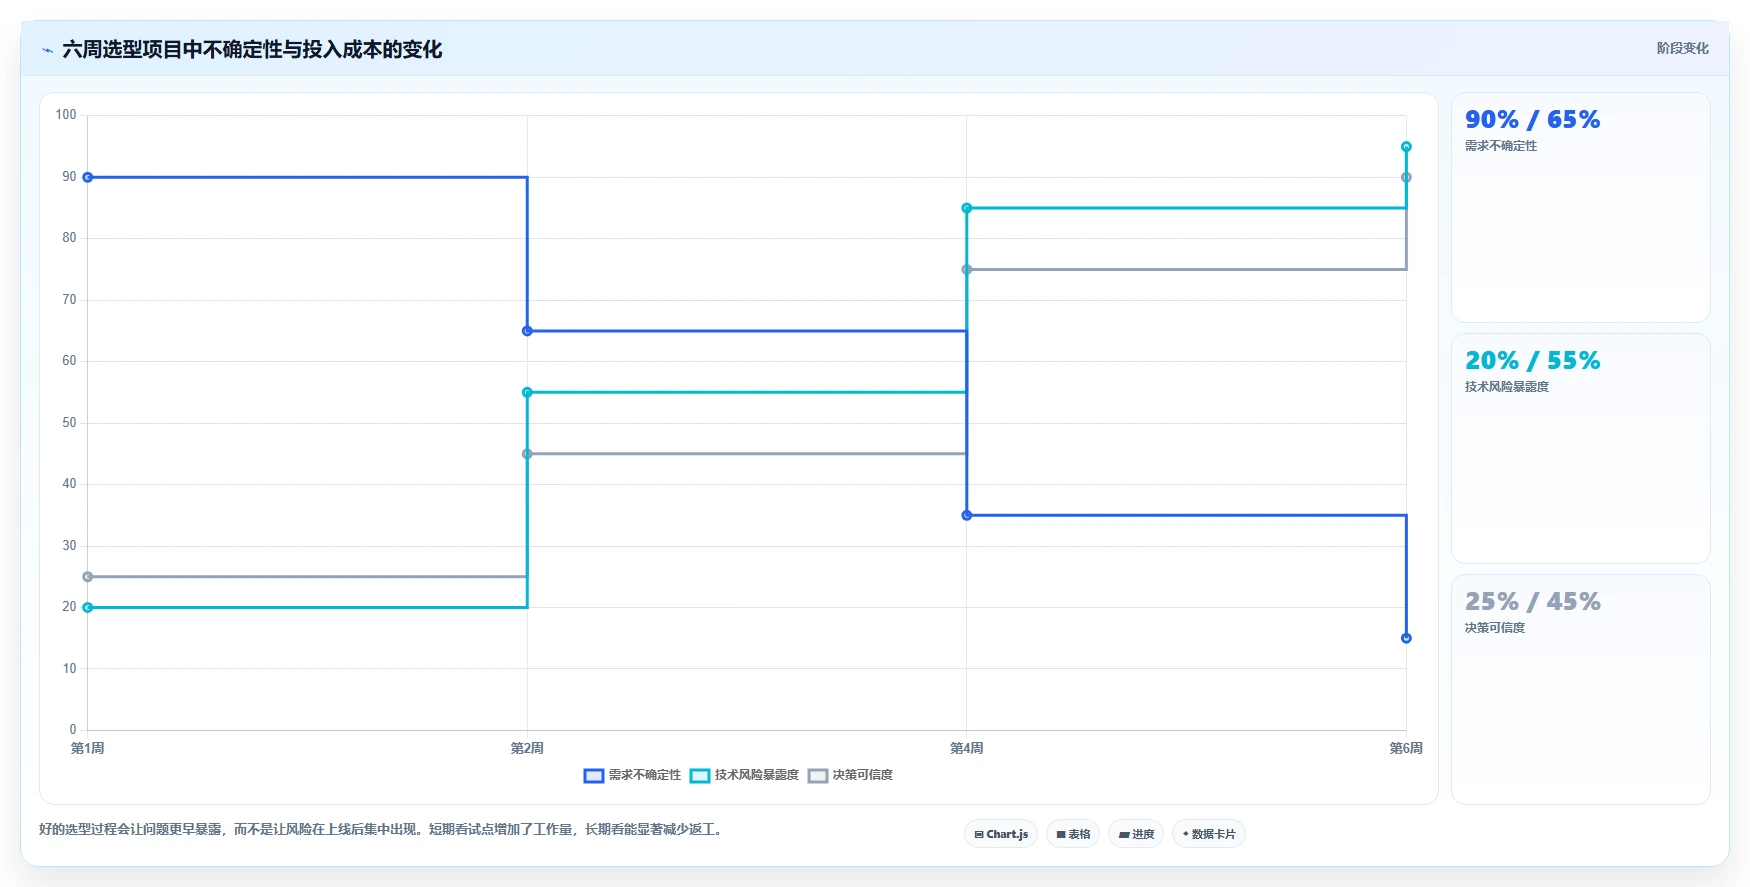The height and width of the screenshot is (887, 1750).
Task: Select the teal data point at 55 on 第2周
Action: point(527,392)
